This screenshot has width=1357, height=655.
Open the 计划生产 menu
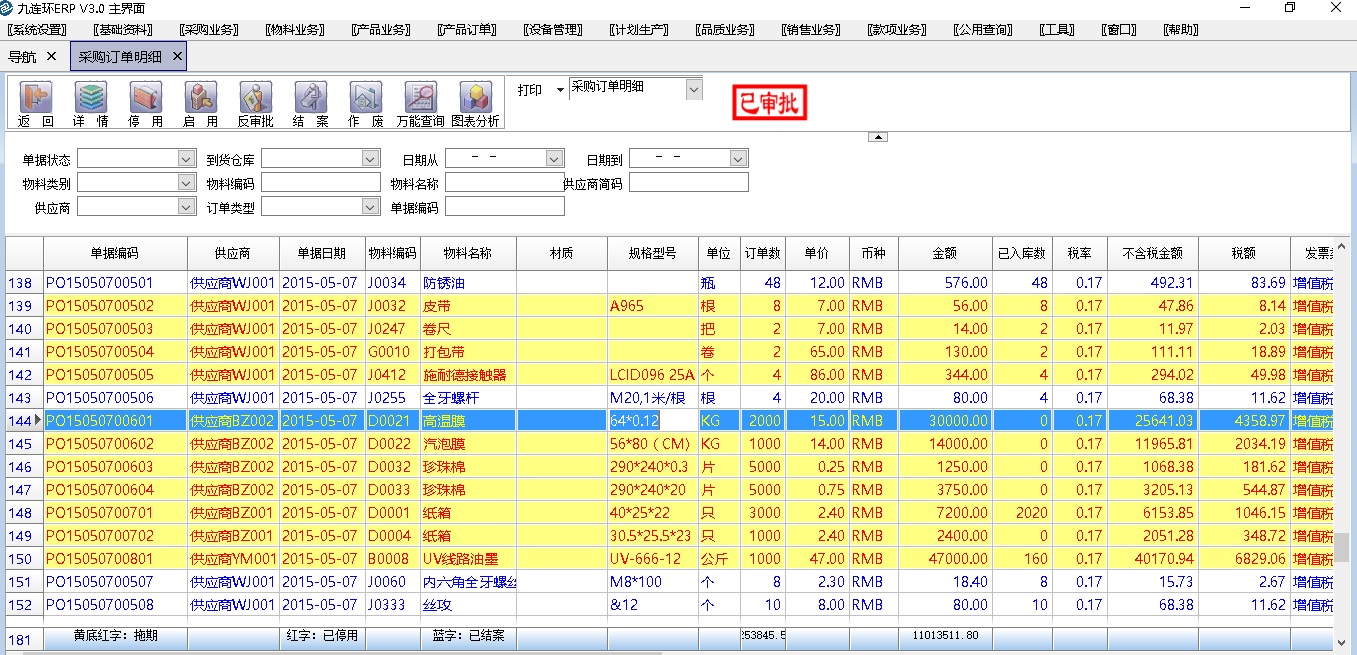639,30
